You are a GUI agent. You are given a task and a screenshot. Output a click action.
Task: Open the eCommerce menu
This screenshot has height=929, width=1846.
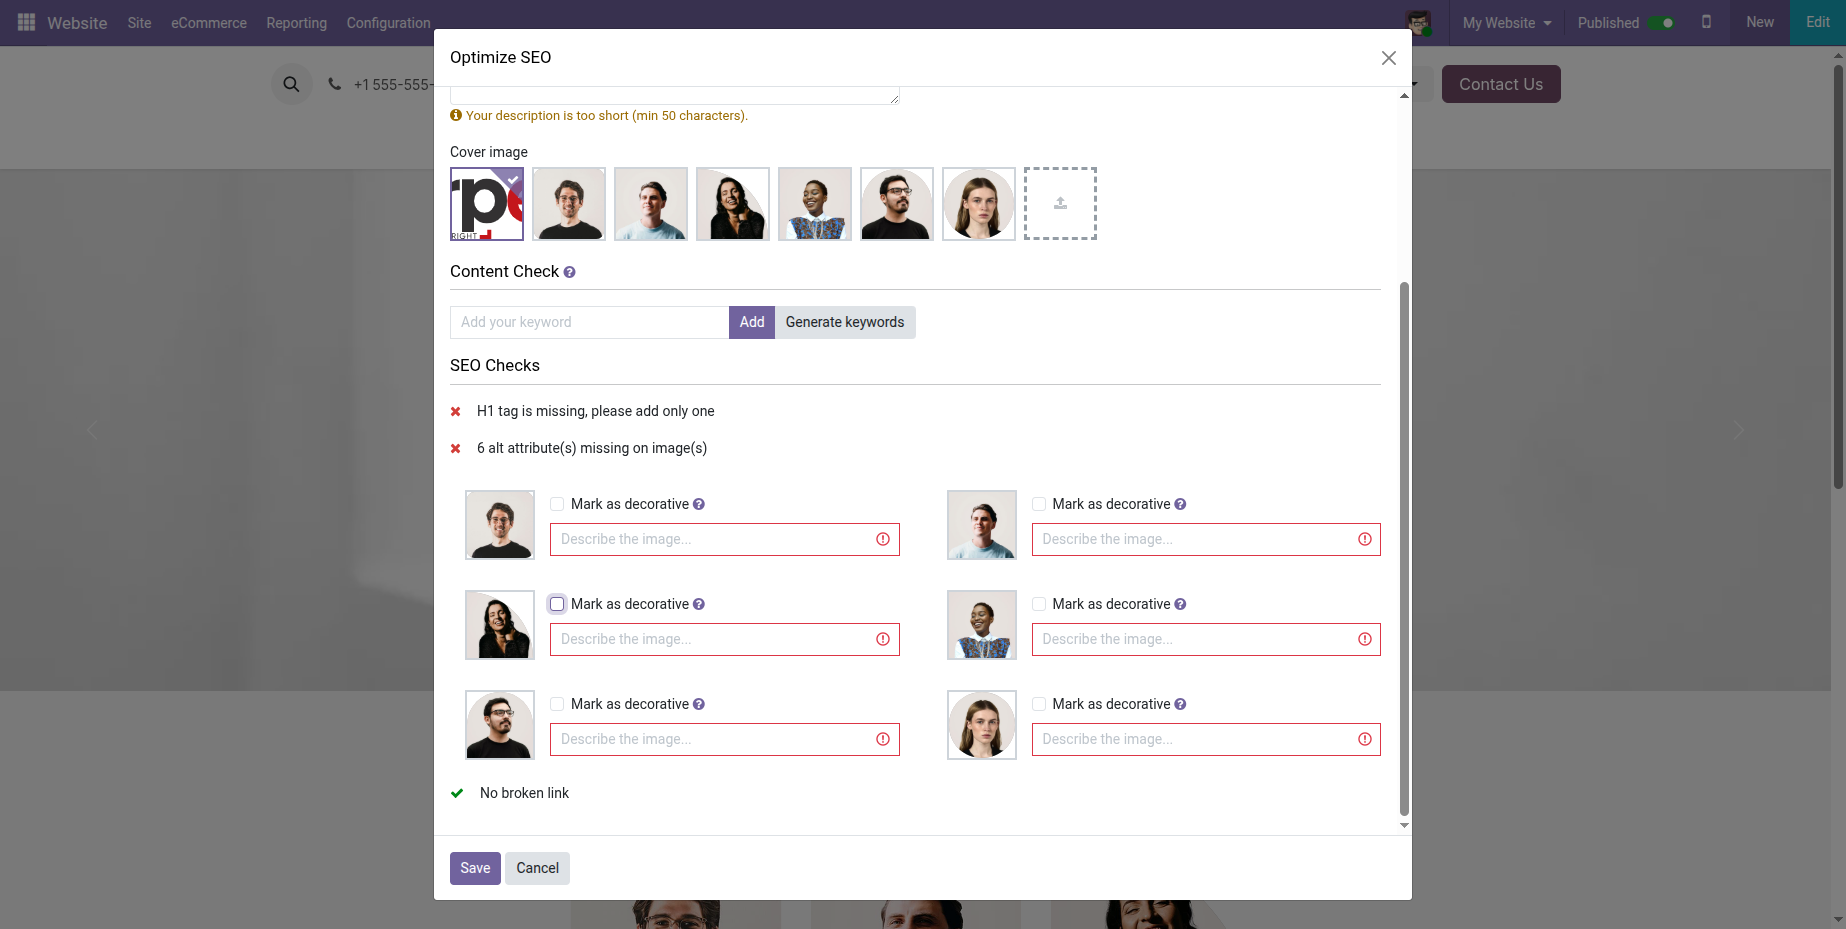[x=209, y=23]
